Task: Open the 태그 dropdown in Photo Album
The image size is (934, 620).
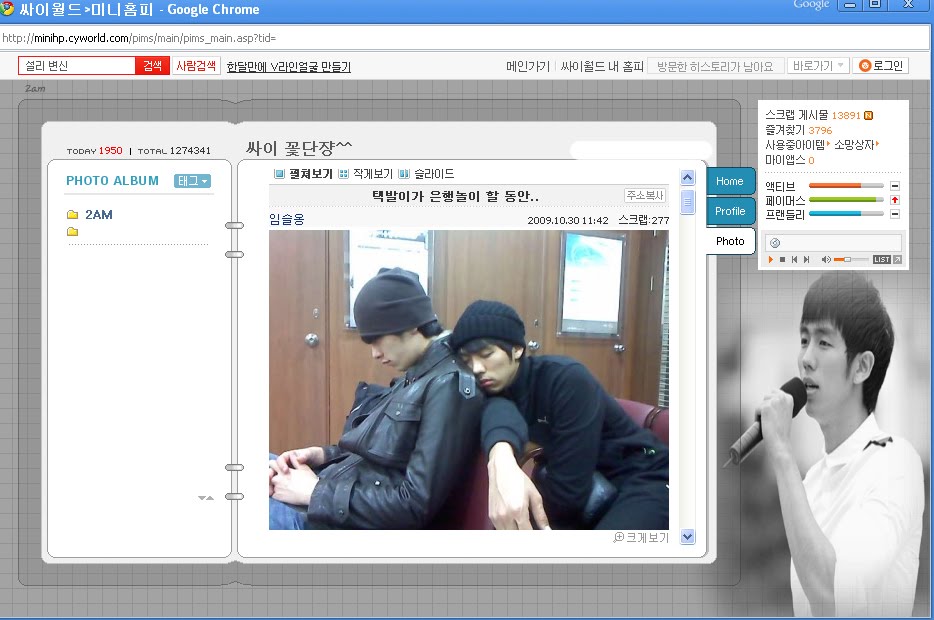Action: tap(192, 181)
